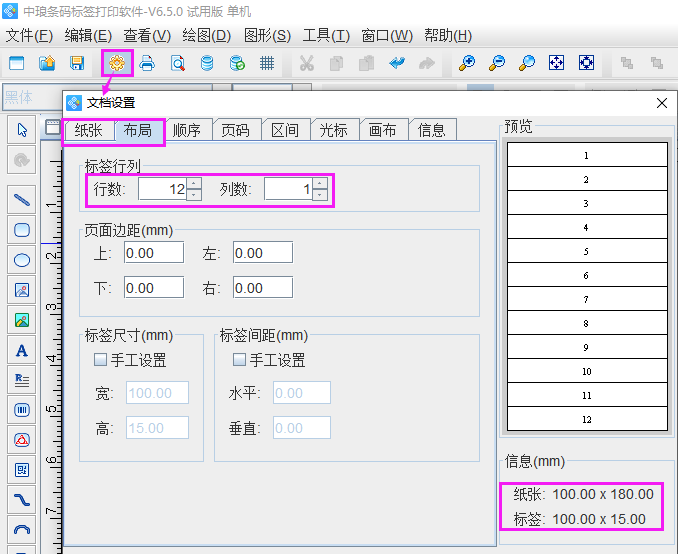This screenshot has width=678, height=554.
Task: Open the font name dropdown 黑体
Action: pos(30,97)
